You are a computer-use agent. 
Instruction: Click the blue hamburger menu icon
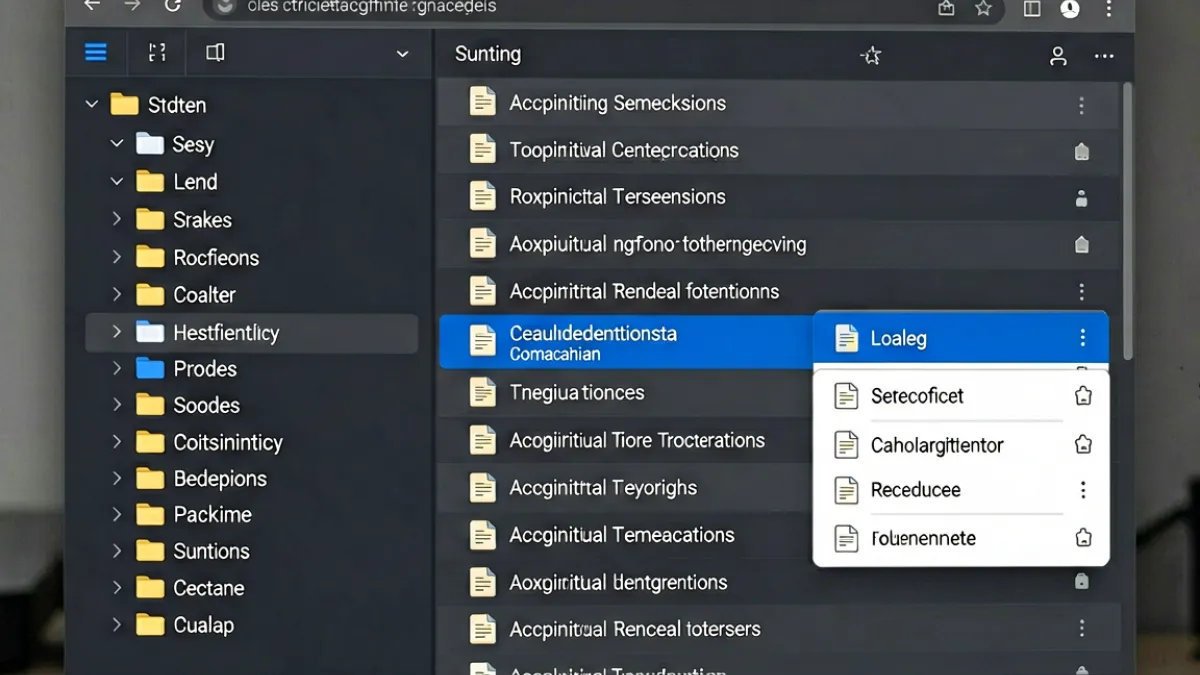[96, 53]
